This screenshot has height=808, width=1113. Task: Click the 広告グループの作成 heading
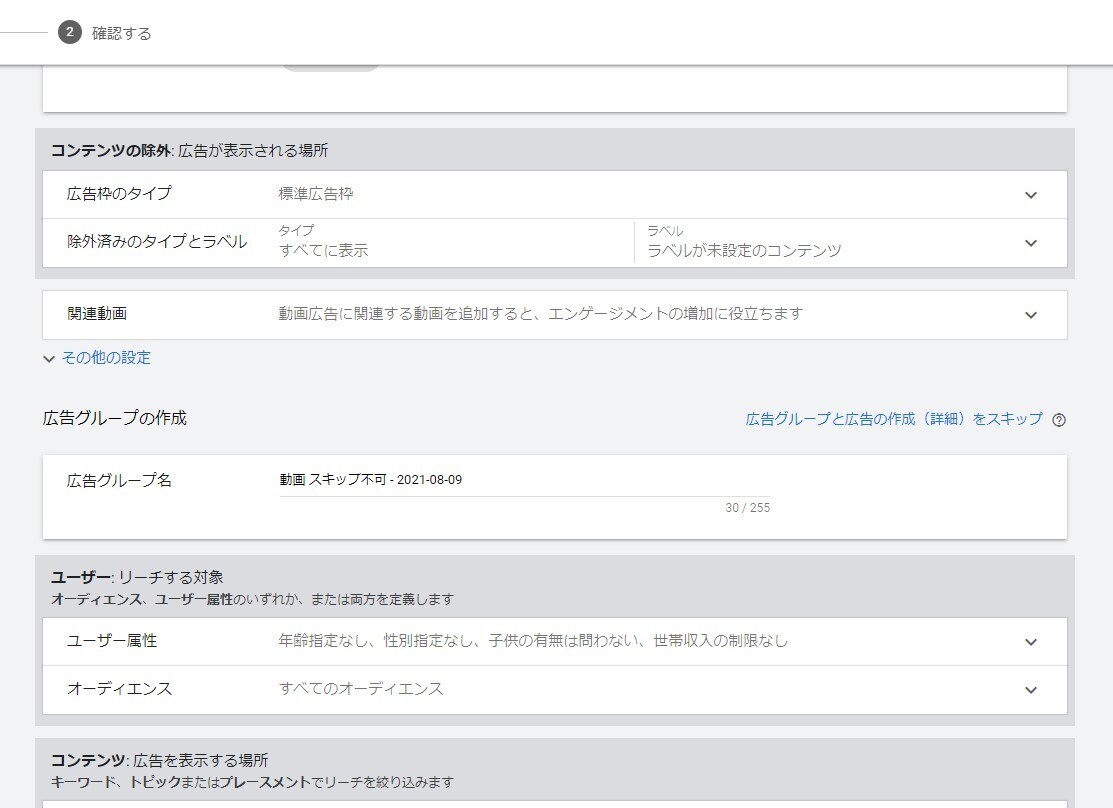click(114, 417)
